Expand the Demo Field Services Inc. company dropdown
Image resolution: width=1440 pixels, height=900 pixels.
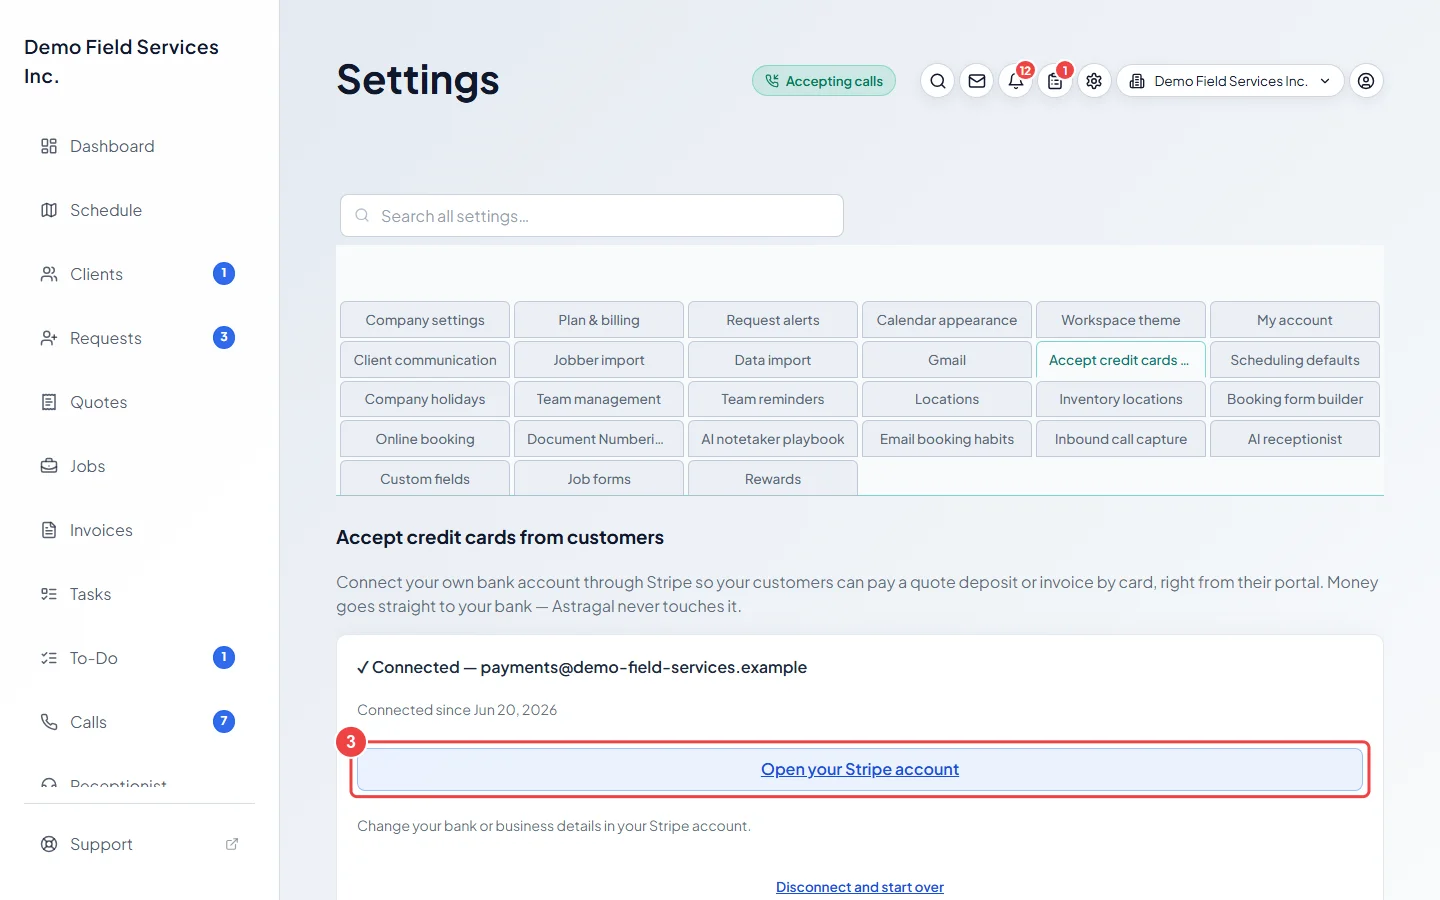tap(1230, 81)
